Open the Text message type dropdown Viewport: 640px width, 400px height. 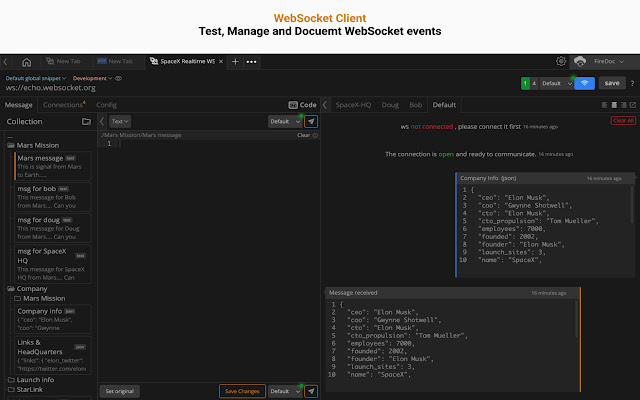point(120,121)
